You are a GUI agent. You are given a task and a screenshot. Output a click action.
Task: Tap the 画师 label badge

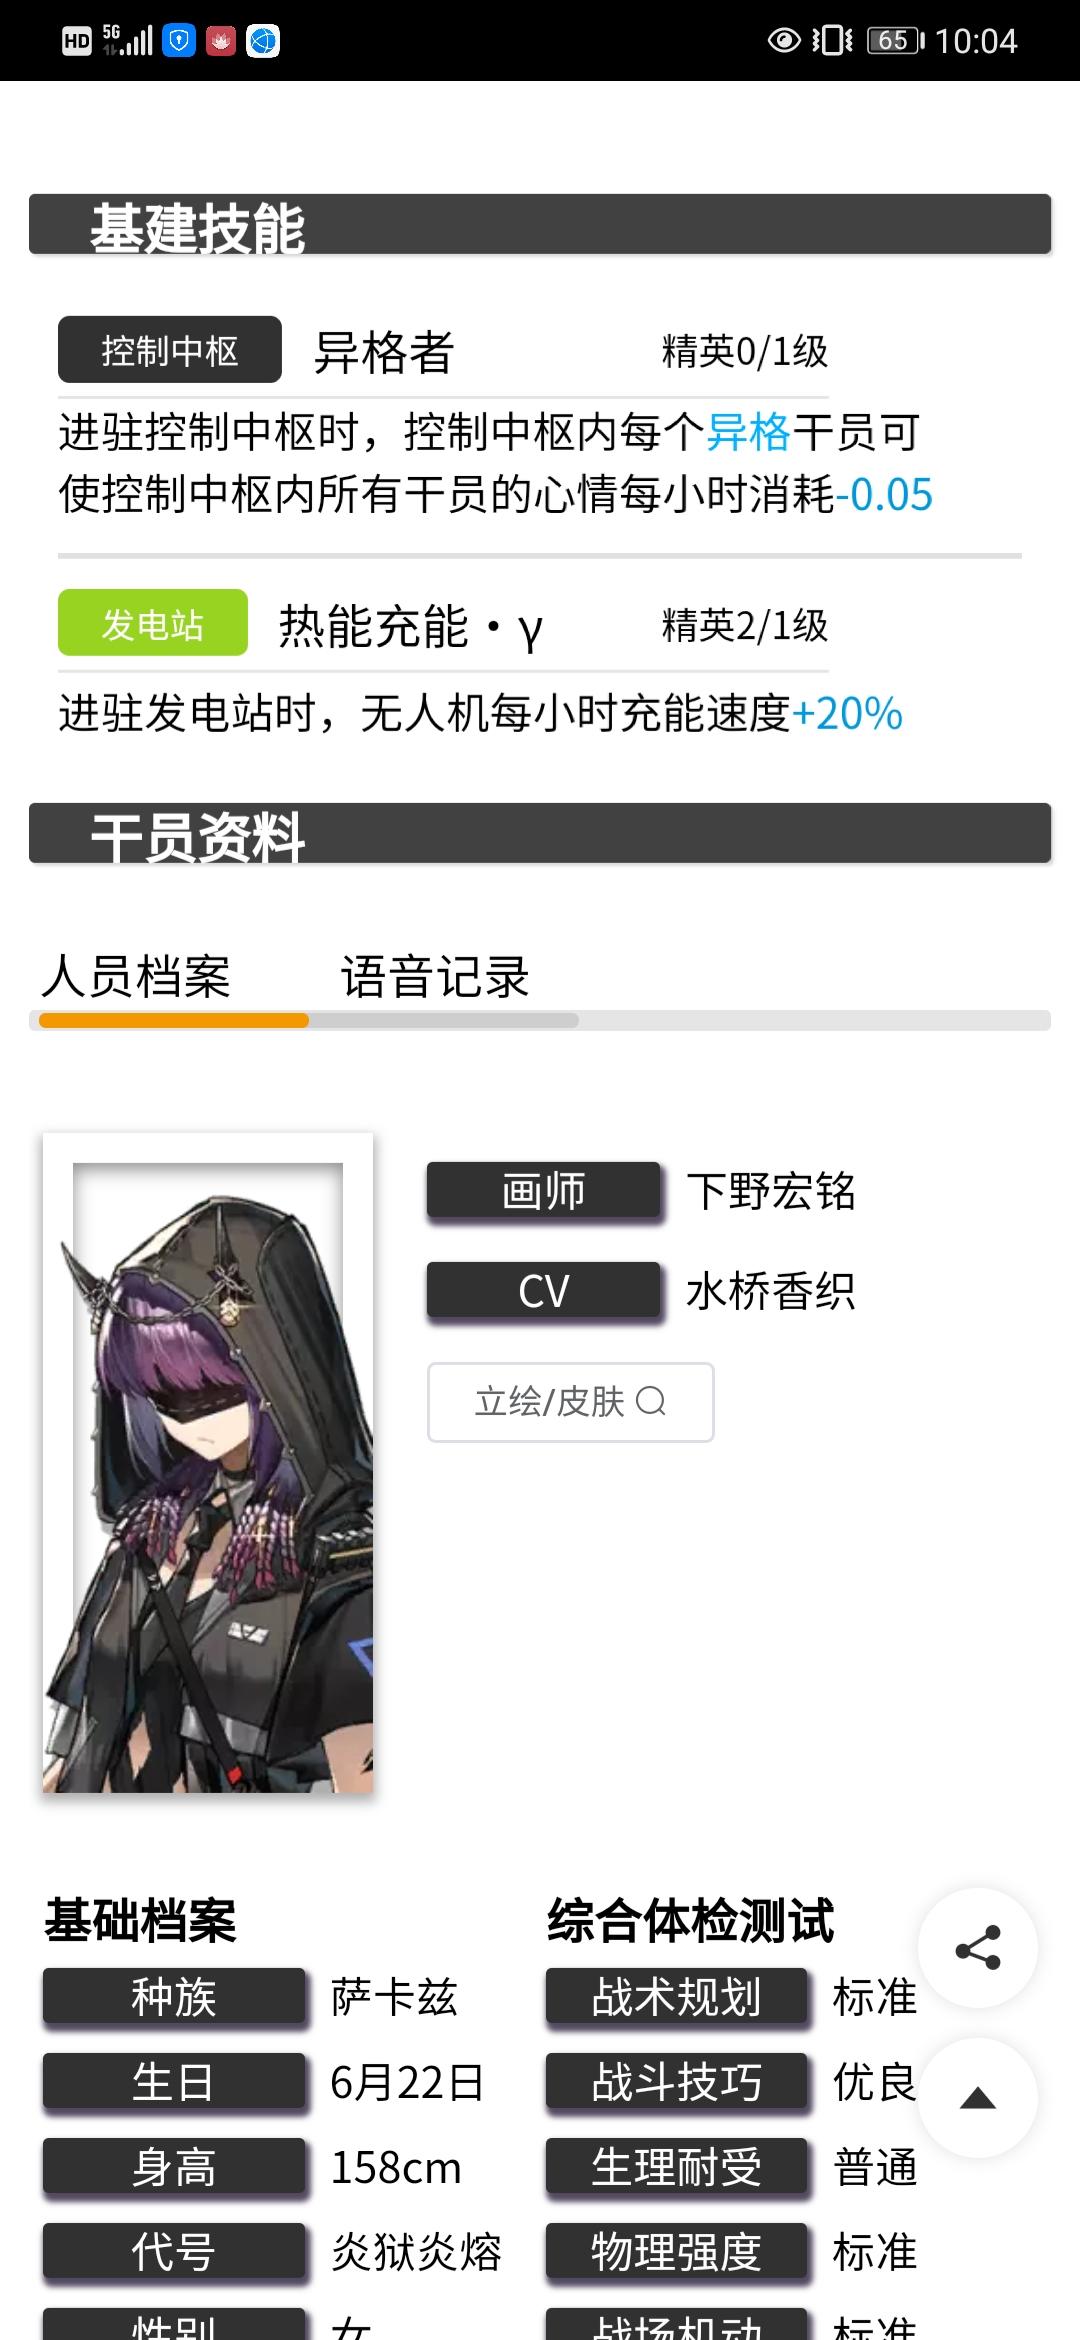coord(544,1191)
